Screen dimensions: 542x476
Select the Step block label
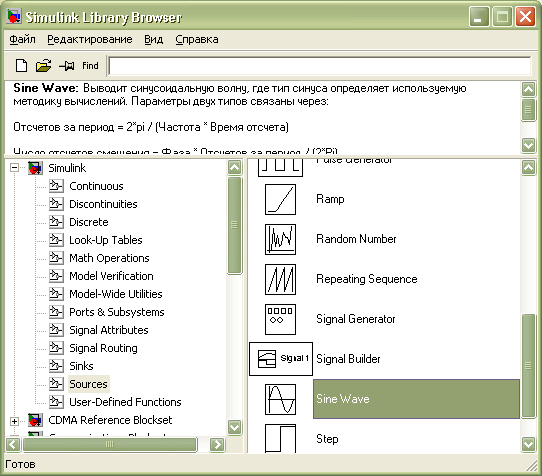point(327,439)
